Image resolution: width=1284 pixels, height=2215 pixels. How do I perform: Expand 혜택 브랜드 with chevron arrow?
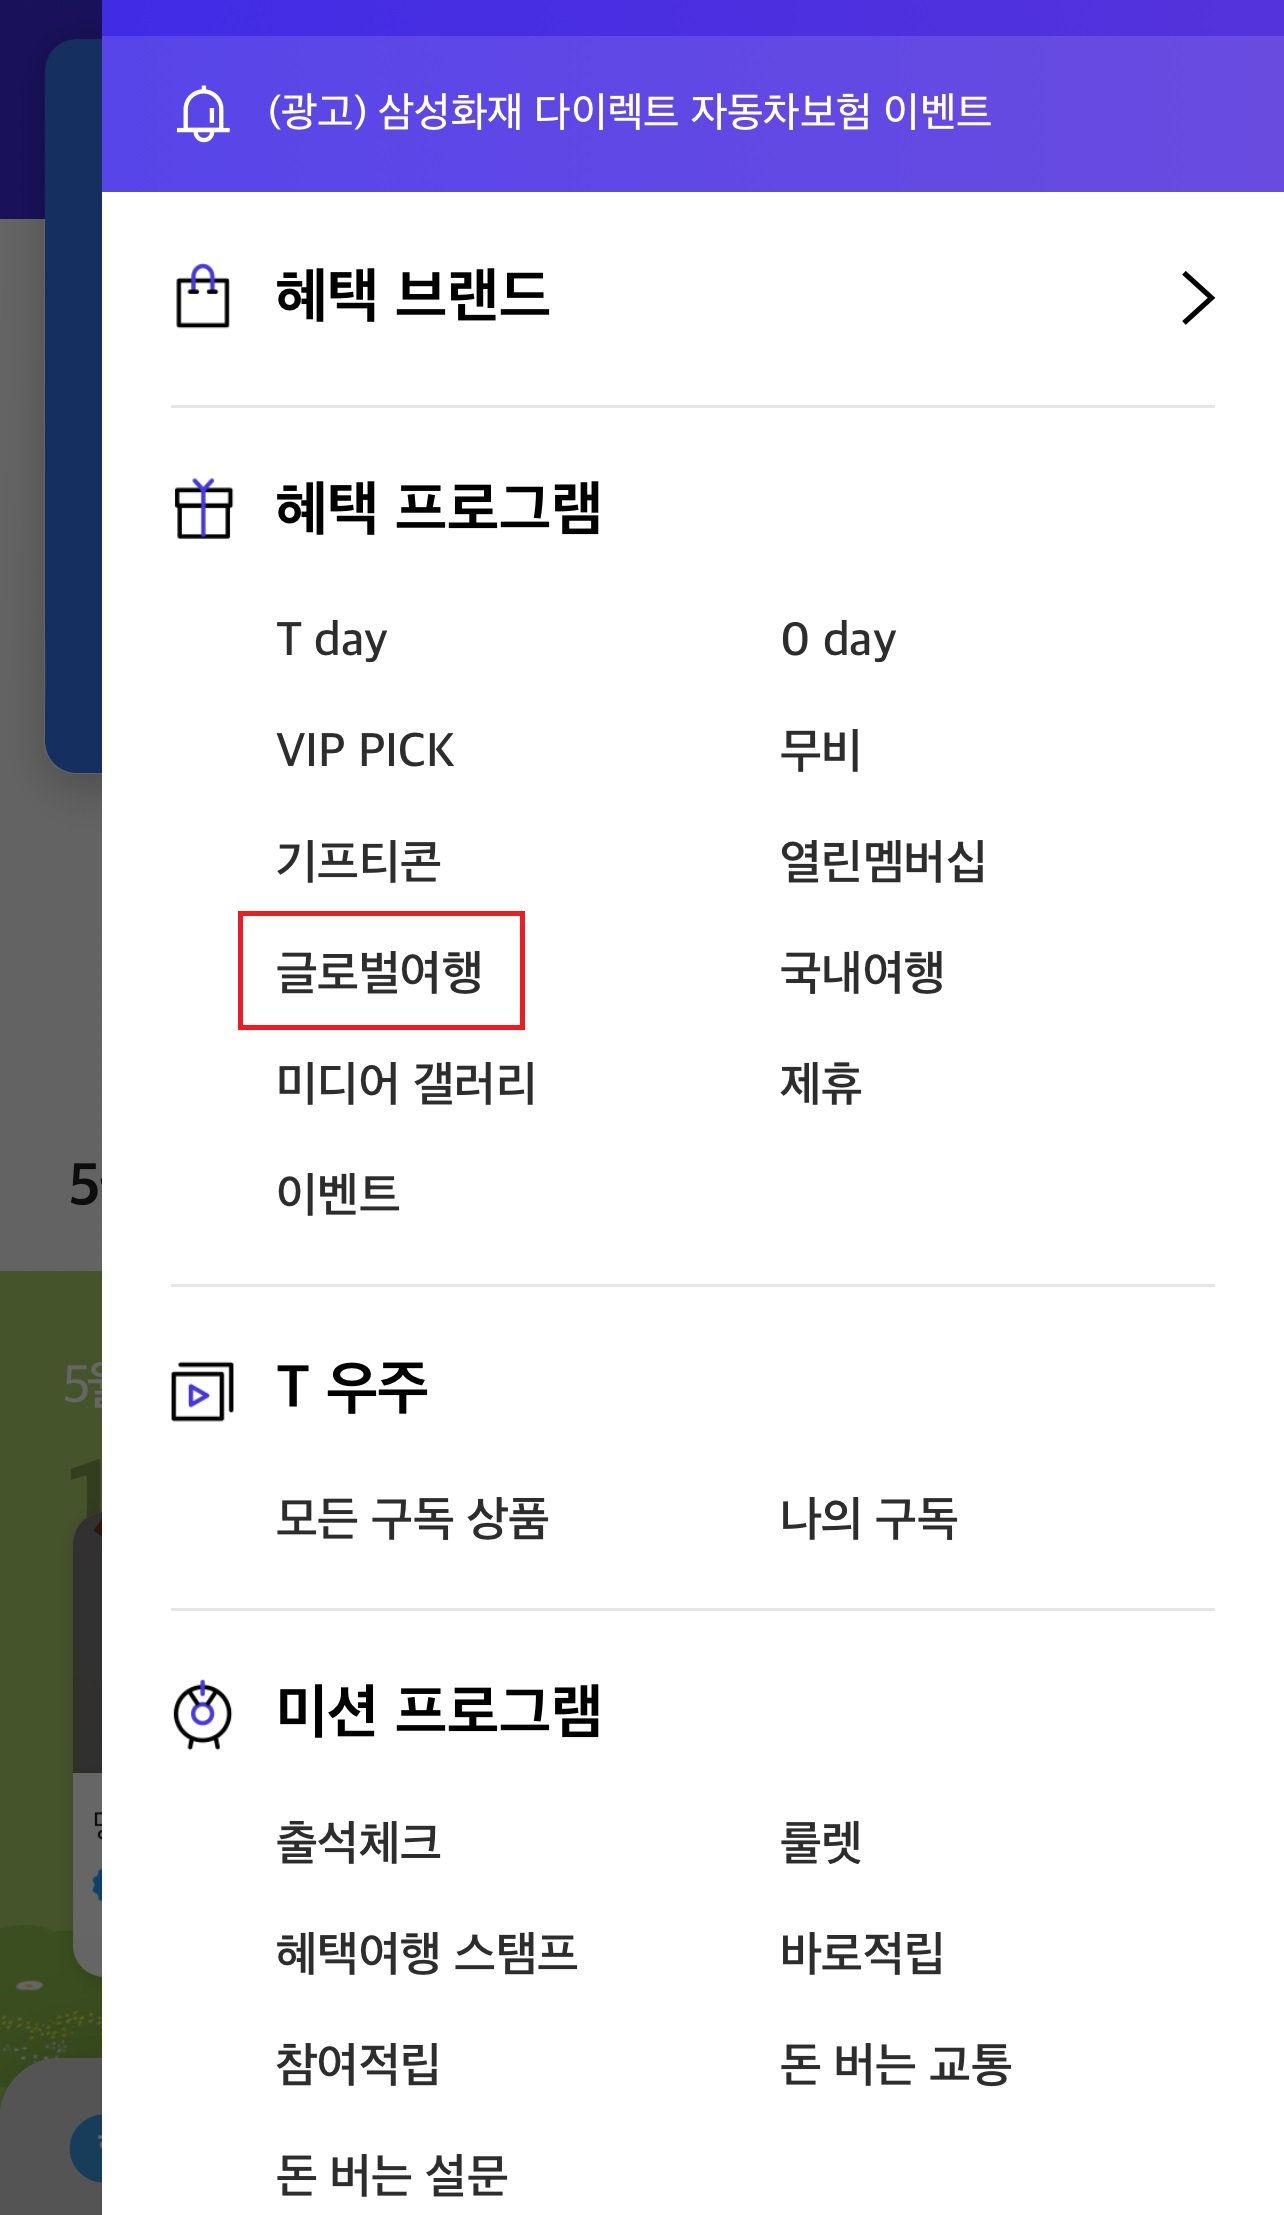coord(1197,298)
